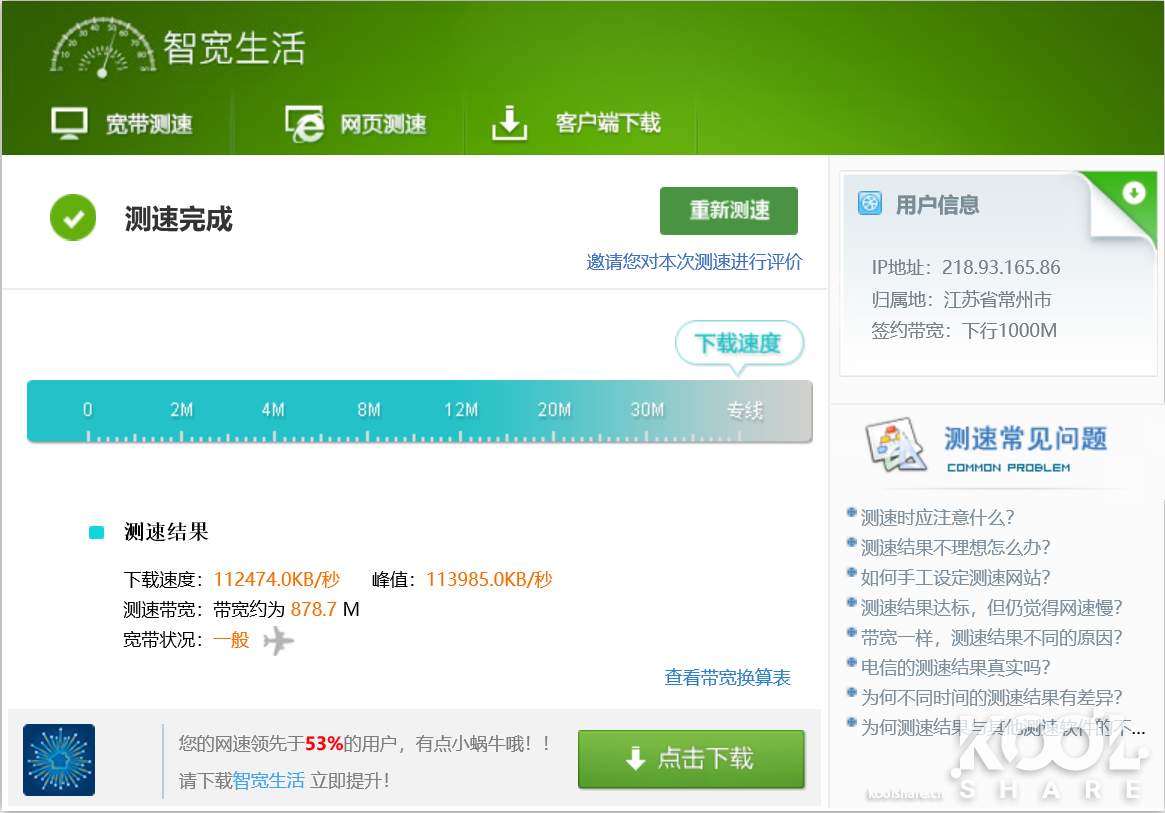Click the IE browser icon for 网页测速
The image size is (1165, 813).
coord(305,123)
